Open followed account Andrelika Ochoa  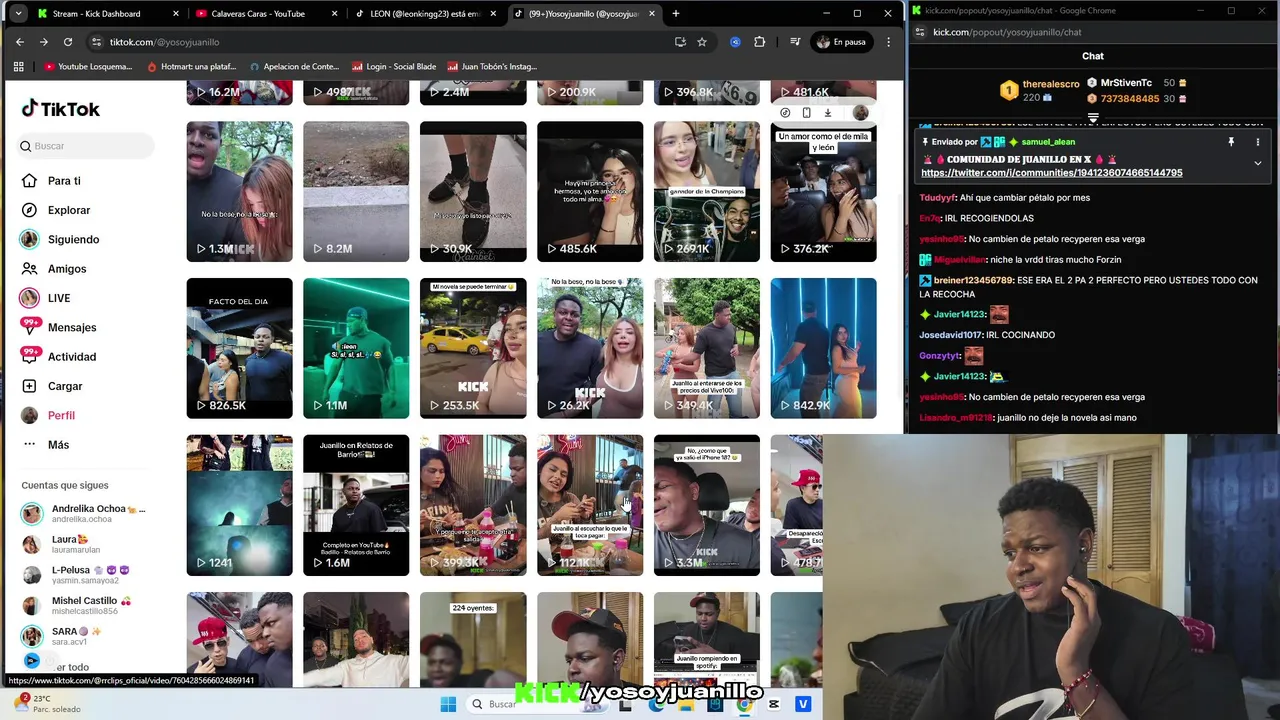[x=85, y=513]
